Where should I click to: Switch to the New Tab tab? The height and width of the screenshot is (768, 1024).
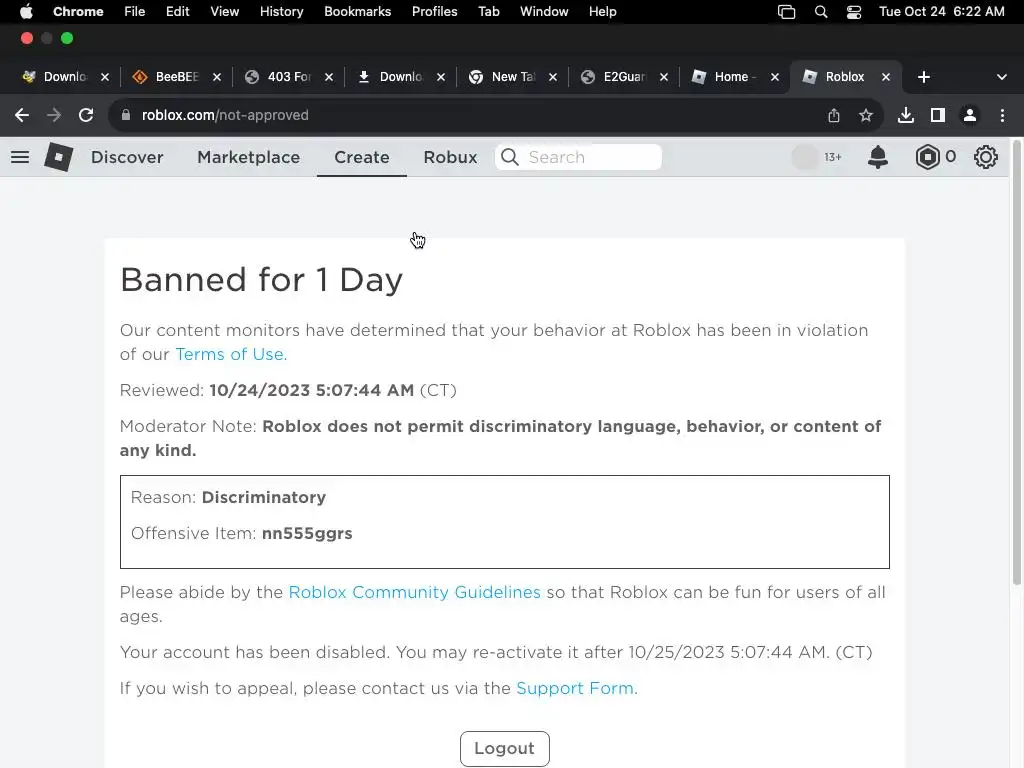(x=513, y=77)
